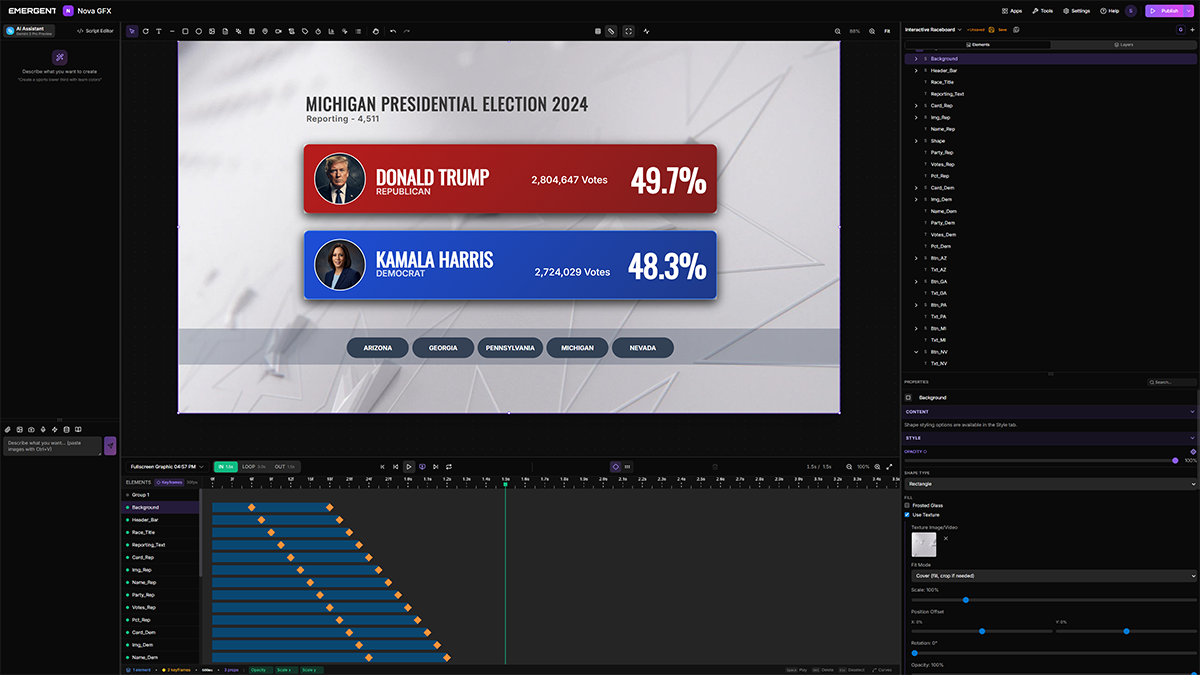Select the Text tool in the toolbar
Viewport: 1200px width, 675px height.
(158, 31)
